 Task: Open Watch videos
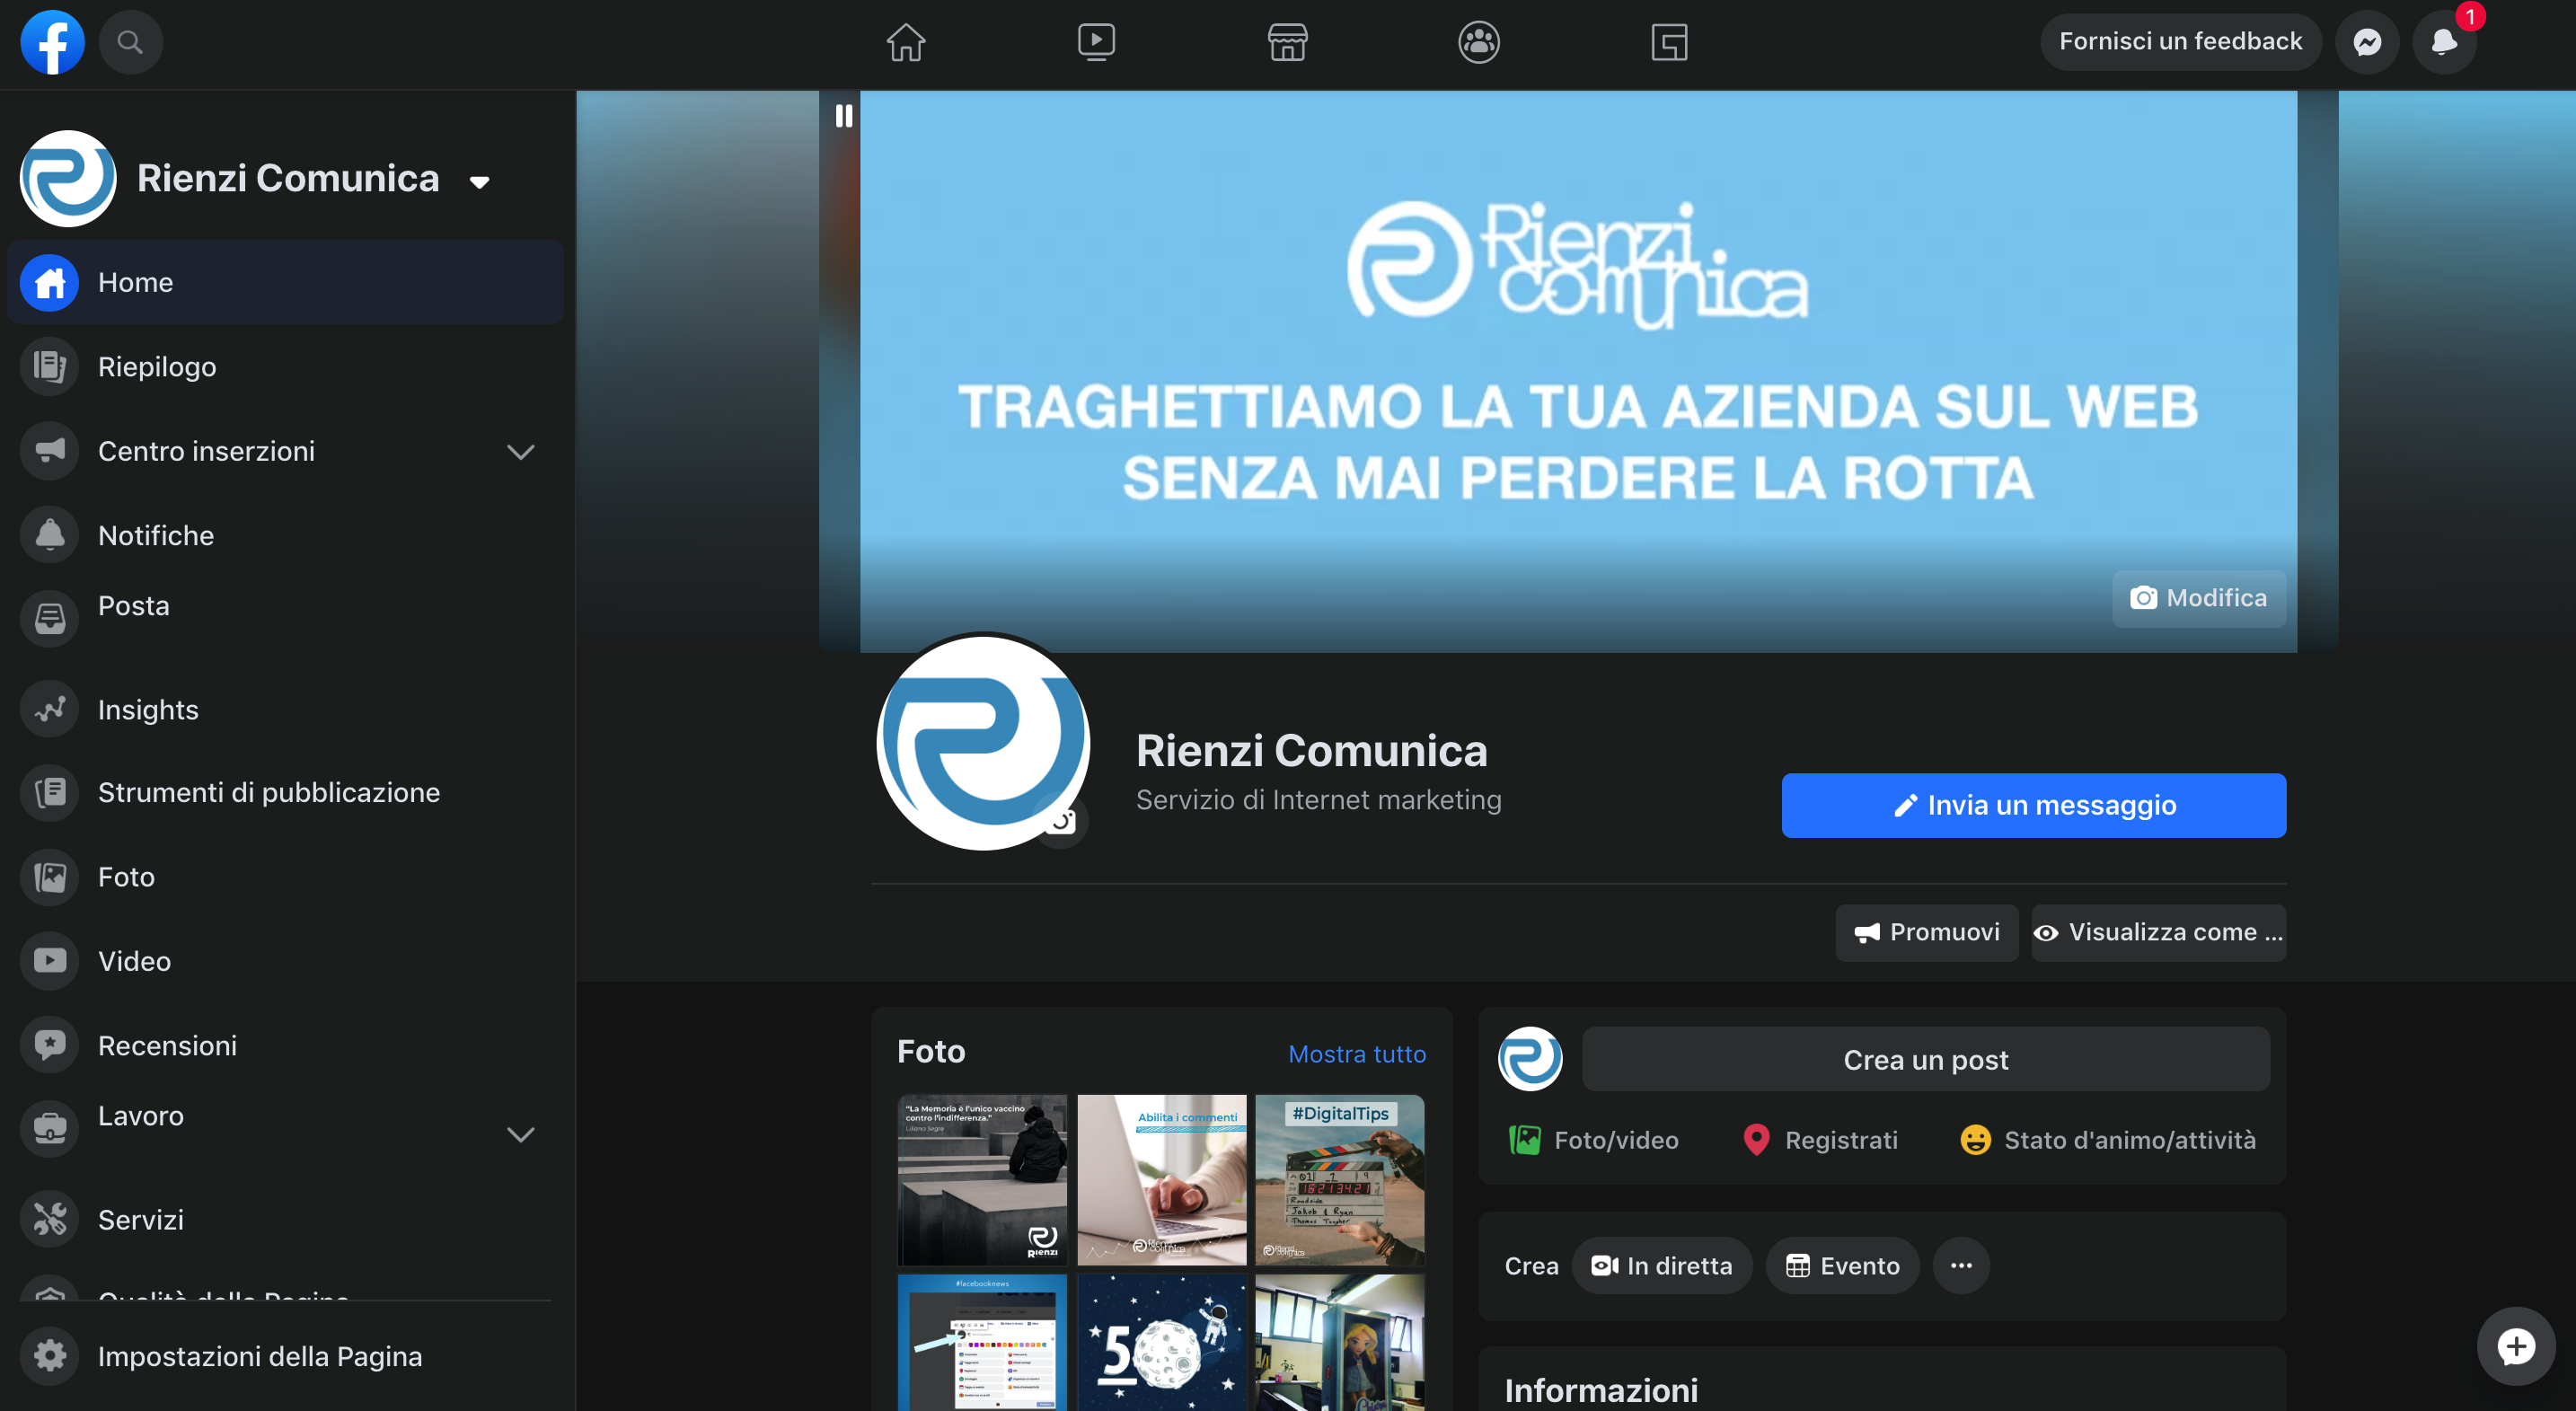coord(1096,42)
